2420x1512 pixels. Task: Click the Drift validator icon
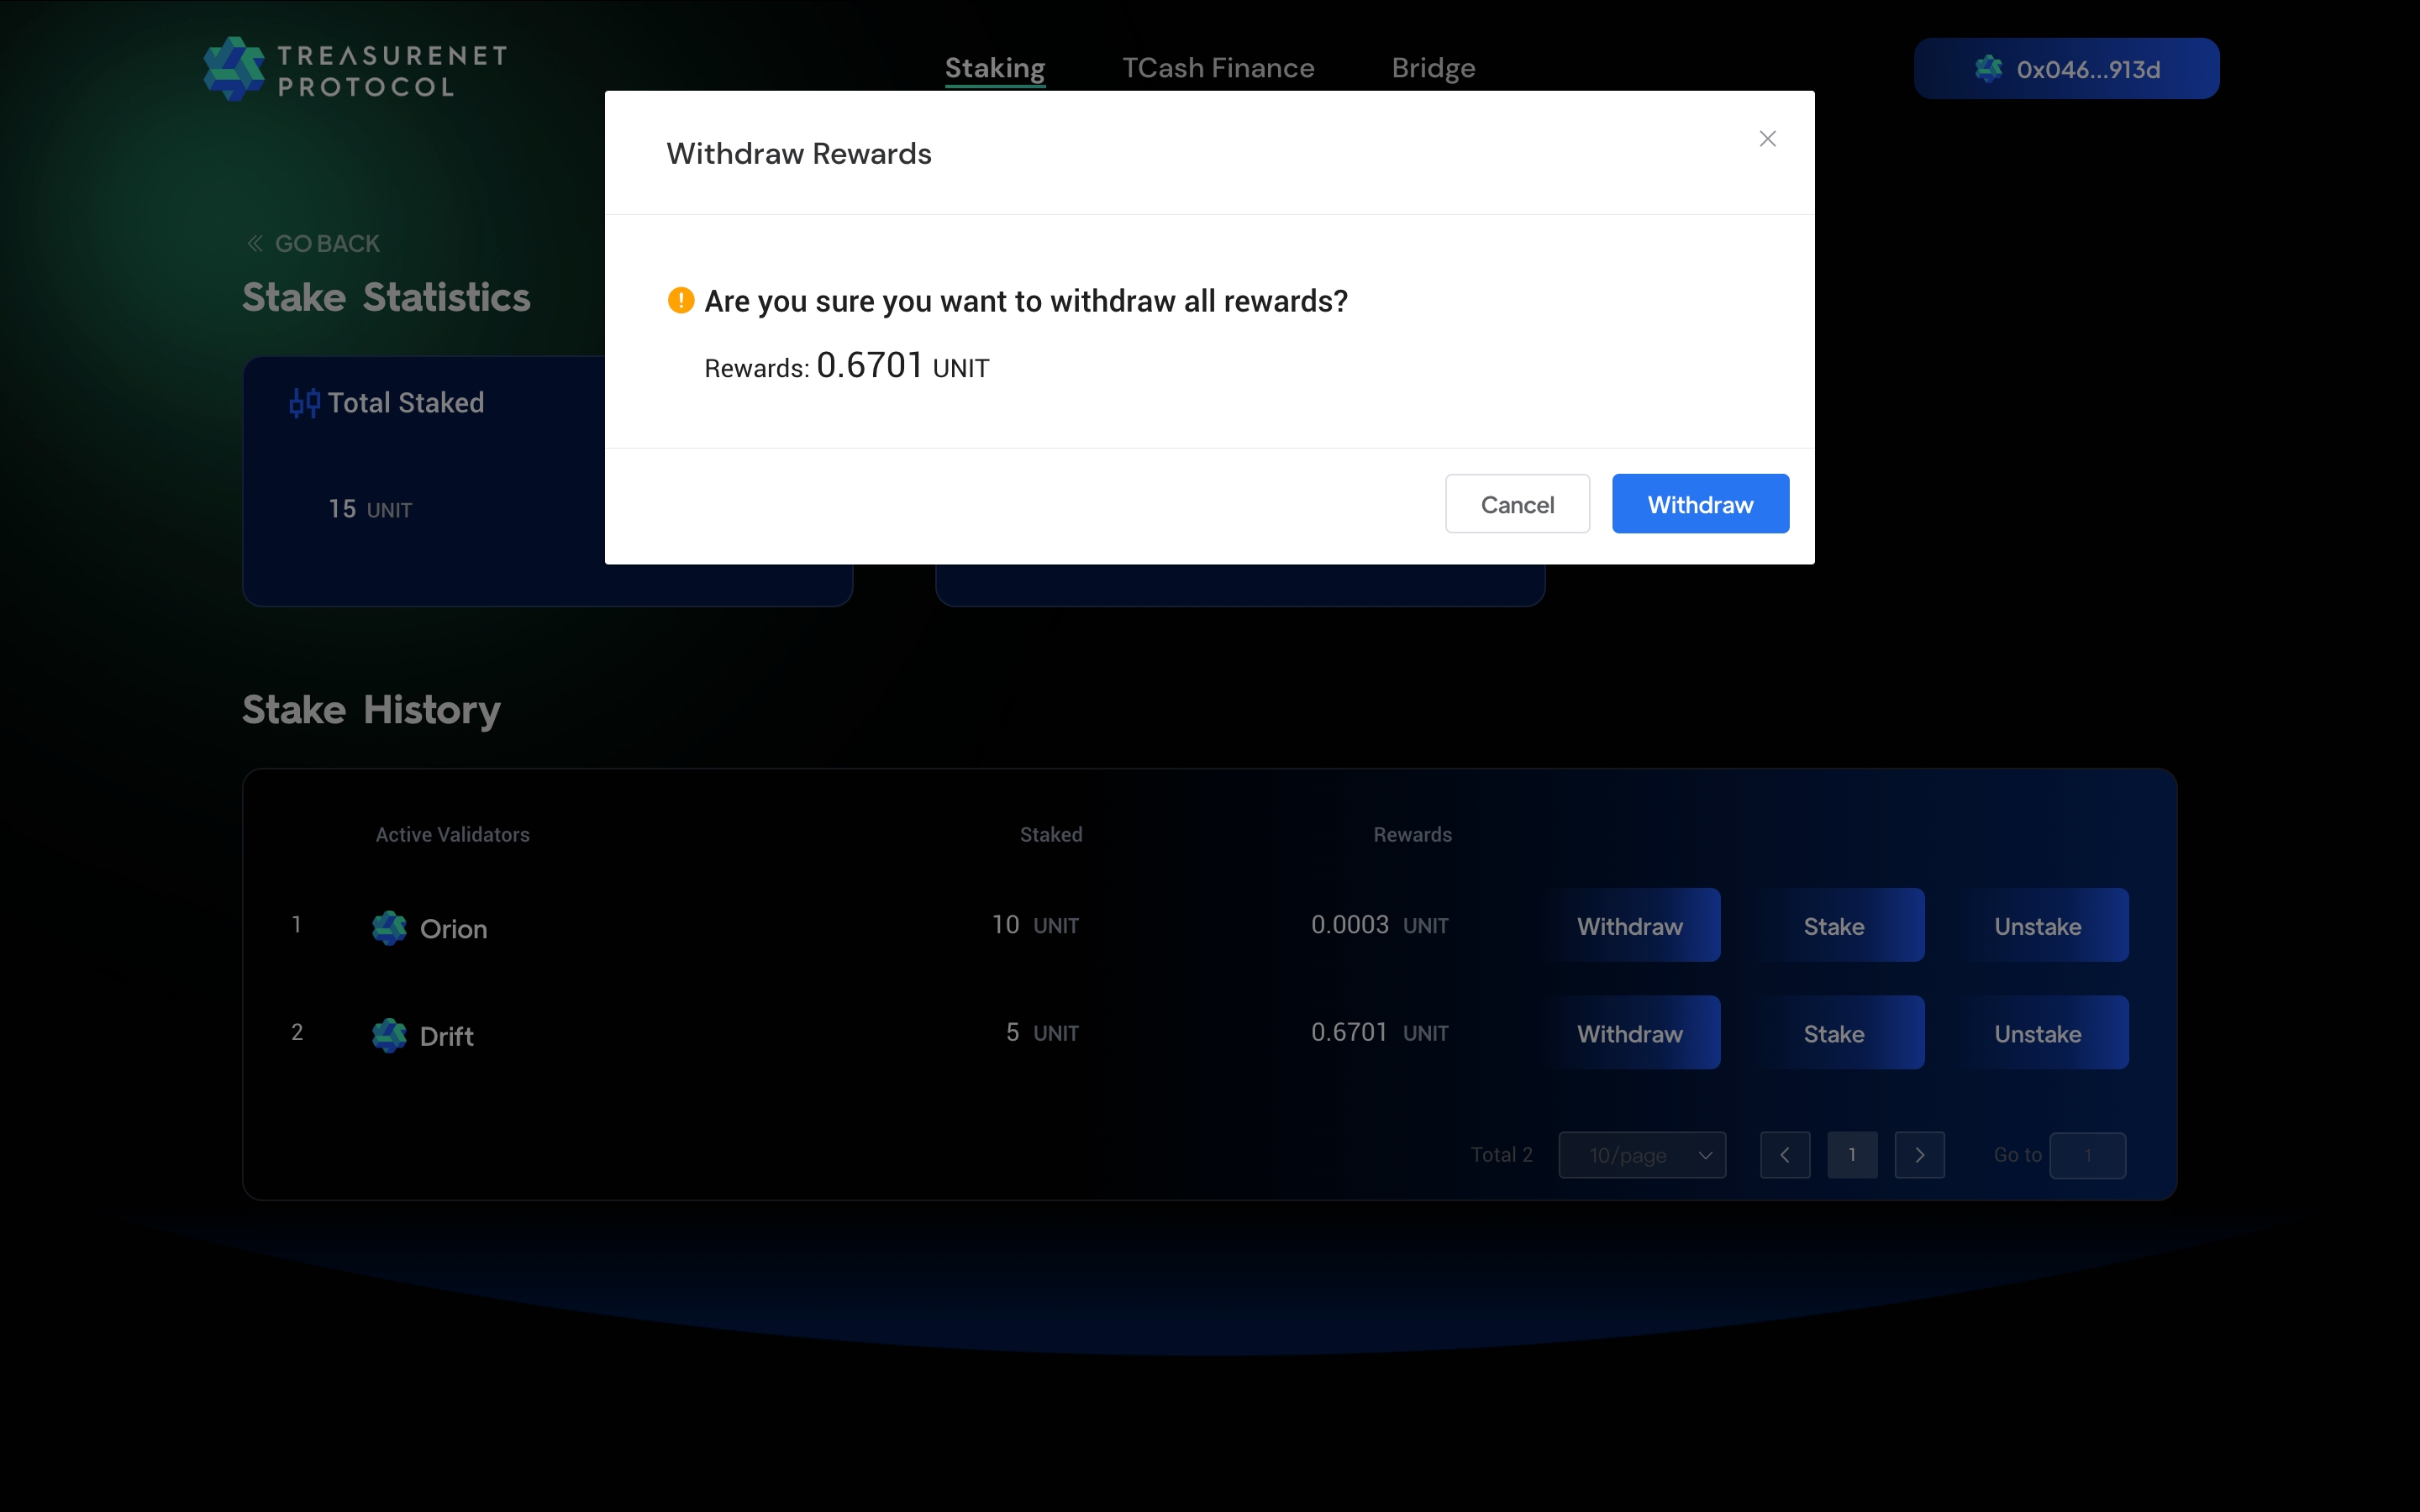(x=389, y=1035)
